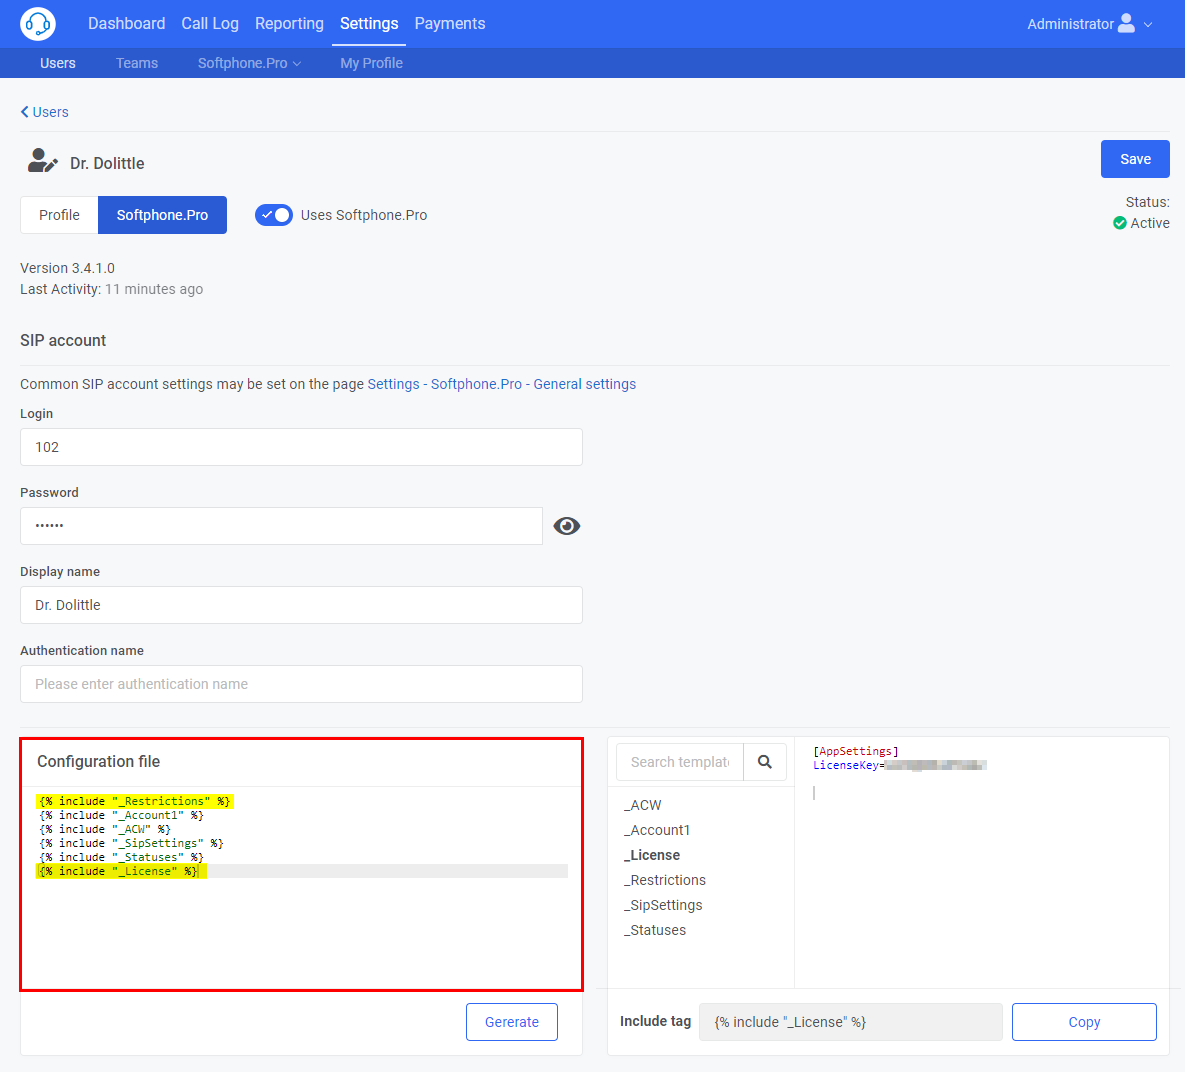This screenshot has height=1072, width=1185.
Task: Open the Dashboard menu
Action: point(126,23)
